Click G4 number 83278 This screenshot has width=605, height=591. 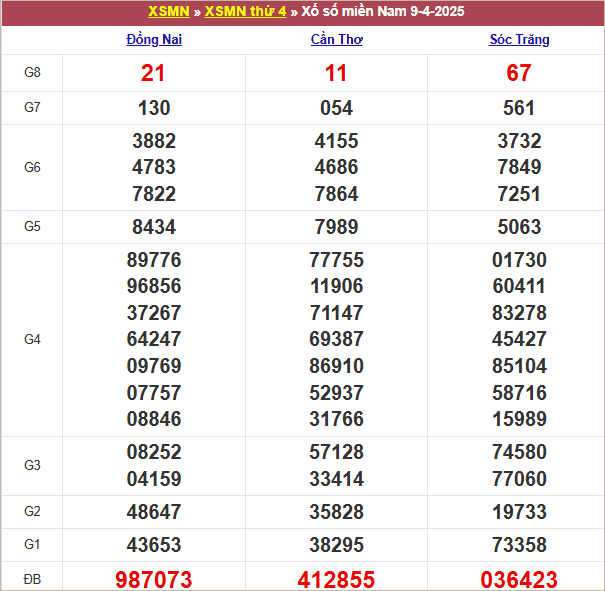point(519,312)
